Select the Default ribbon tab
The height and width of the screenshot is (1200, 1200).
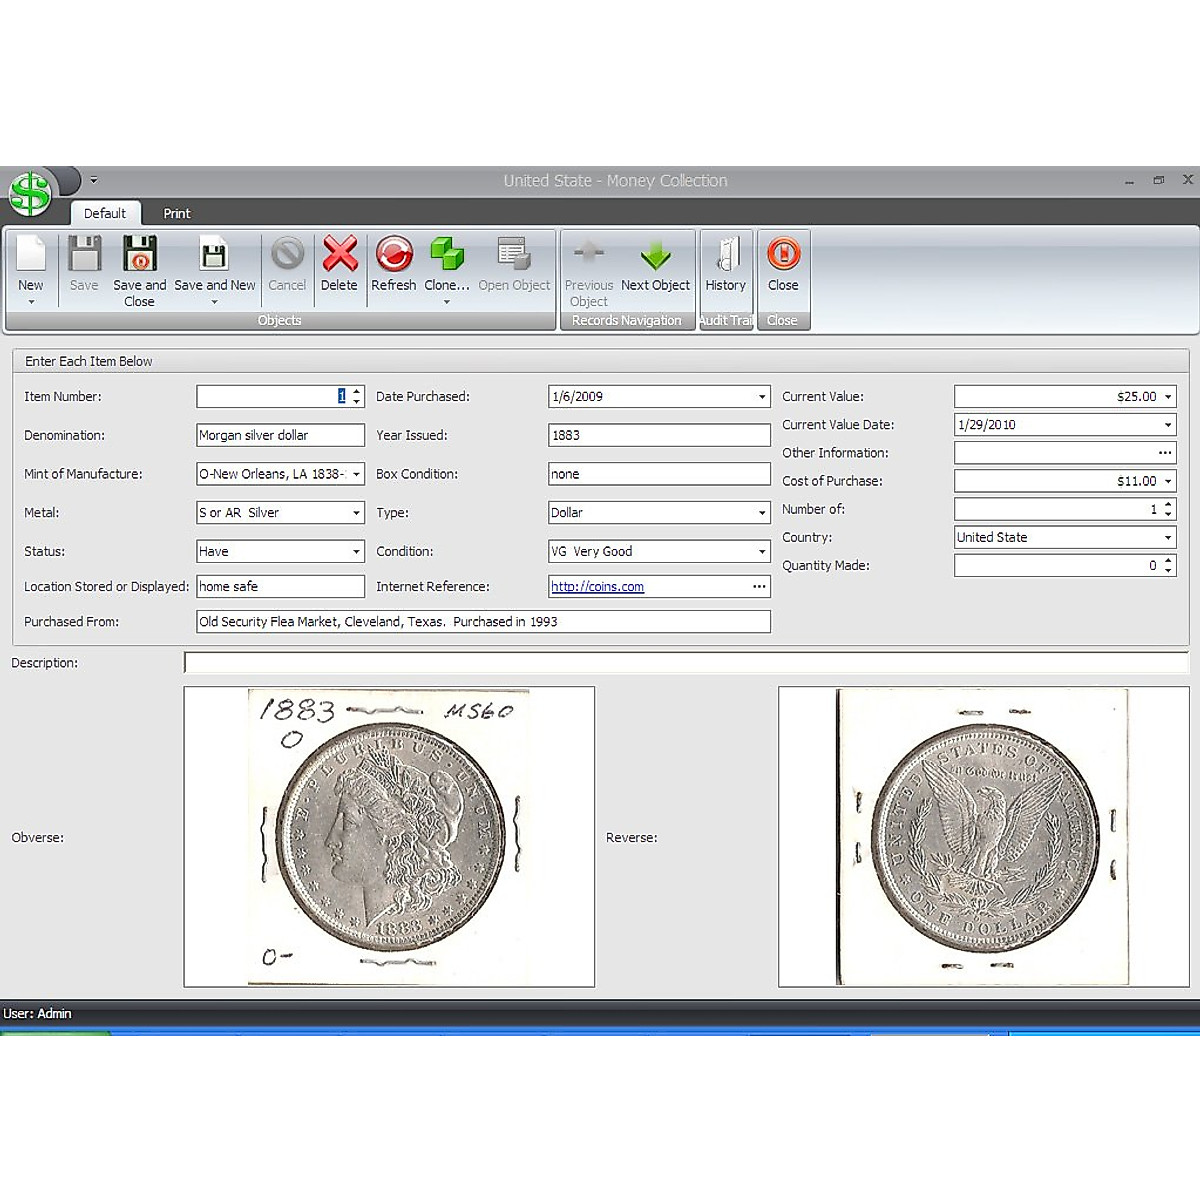point(105,213)
